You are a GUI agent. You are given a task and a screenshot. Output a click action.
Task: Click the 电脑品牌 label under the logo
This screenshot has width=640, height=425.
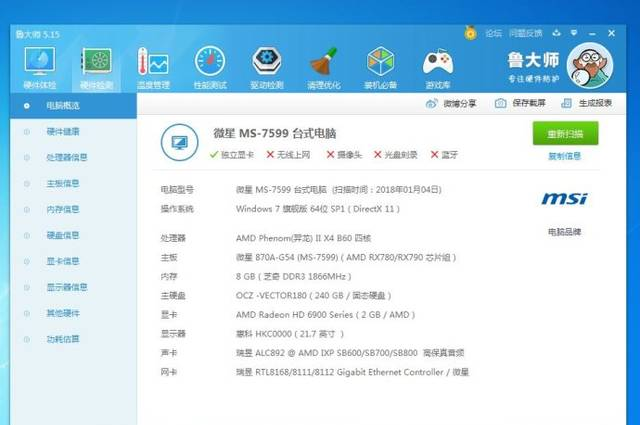(x=564, y=232)
